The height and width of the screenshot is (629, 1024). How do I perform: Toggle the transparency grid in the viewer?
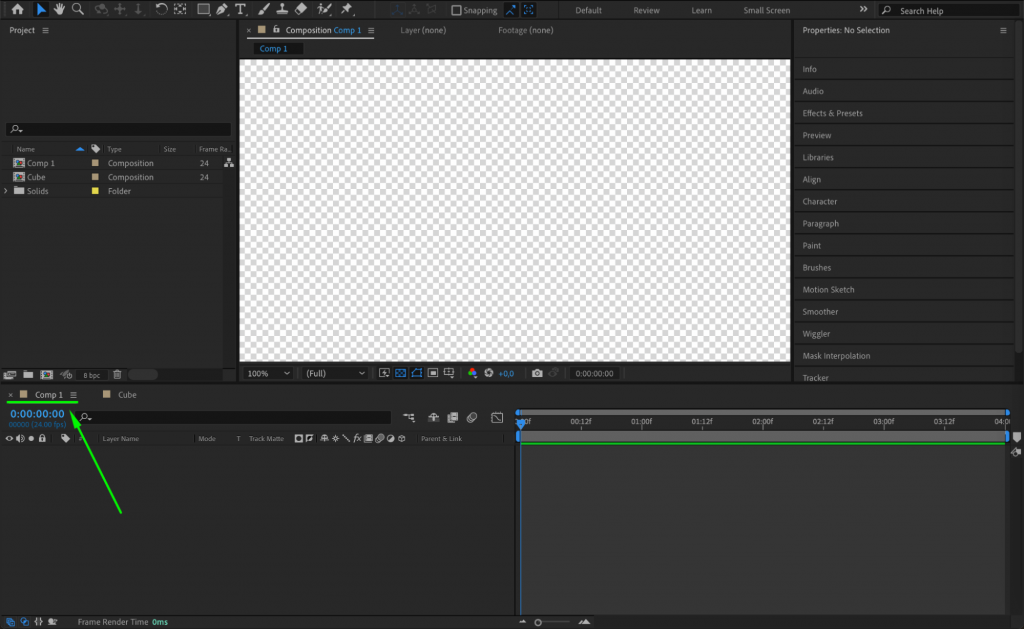(399, 372)
